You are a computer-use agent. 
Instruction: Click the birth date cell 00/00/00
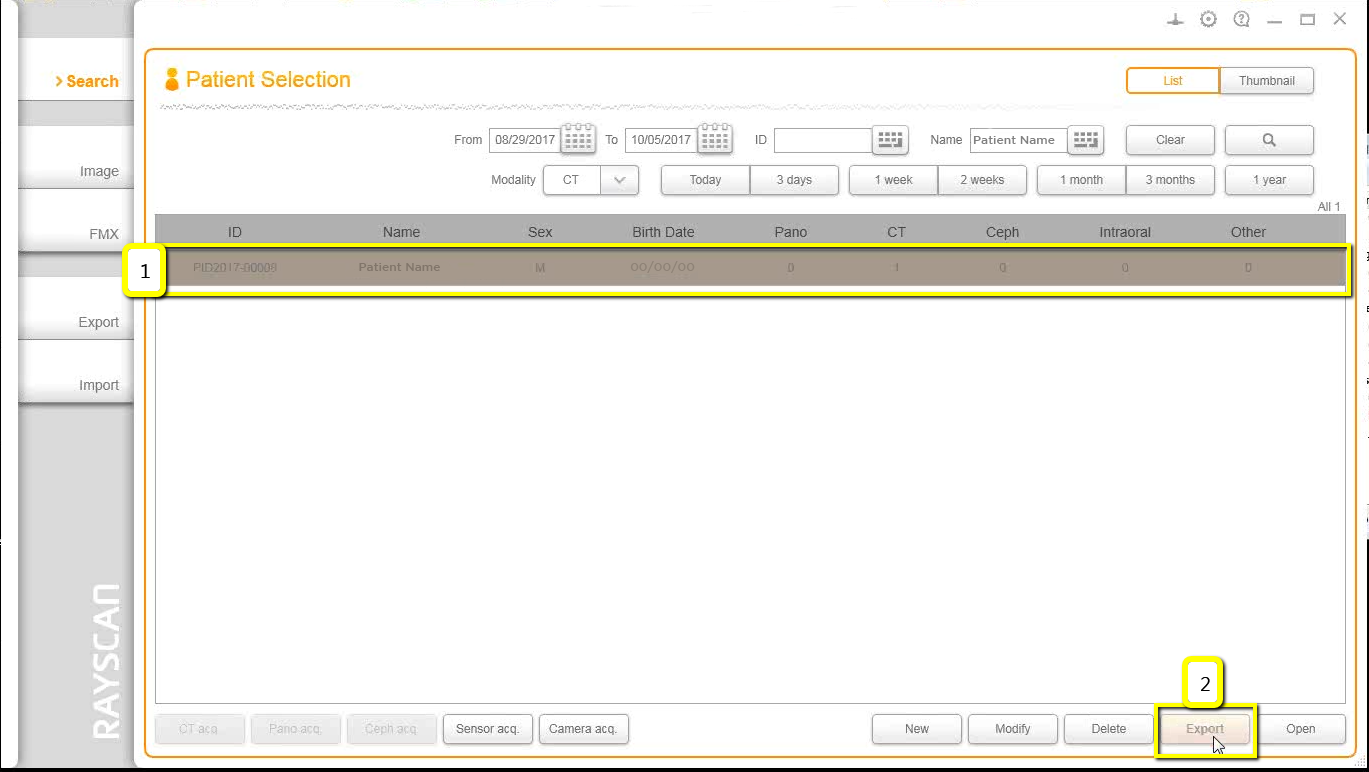662,268
